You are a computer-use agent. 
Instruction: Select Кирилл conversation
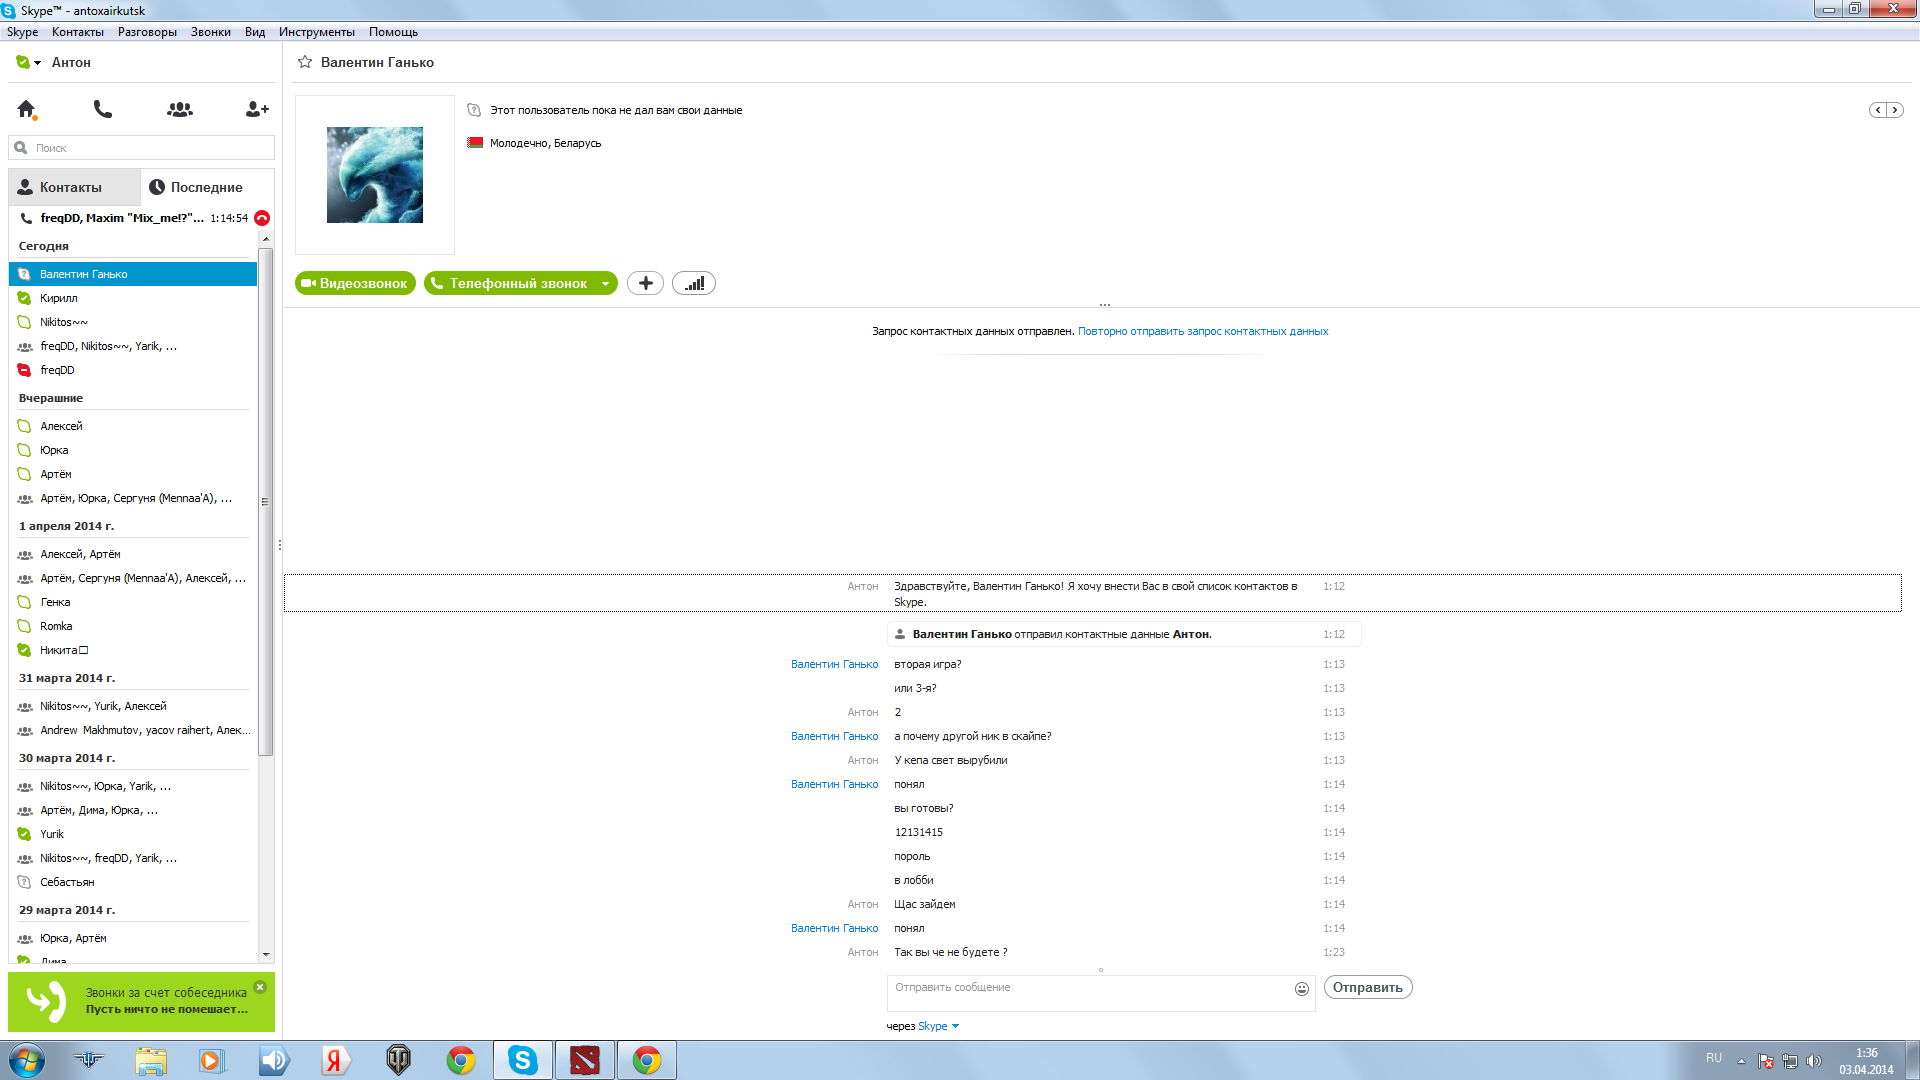point(133,298)
